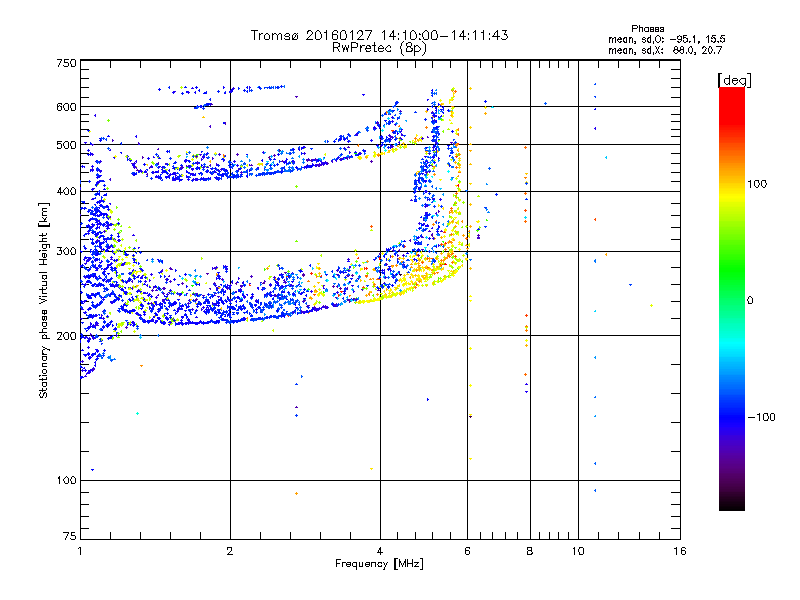Click the plot title 'Tromsø 20160127 14:10:00-14:11:43'
800x600 pixels.
click(x=379, y=35)
